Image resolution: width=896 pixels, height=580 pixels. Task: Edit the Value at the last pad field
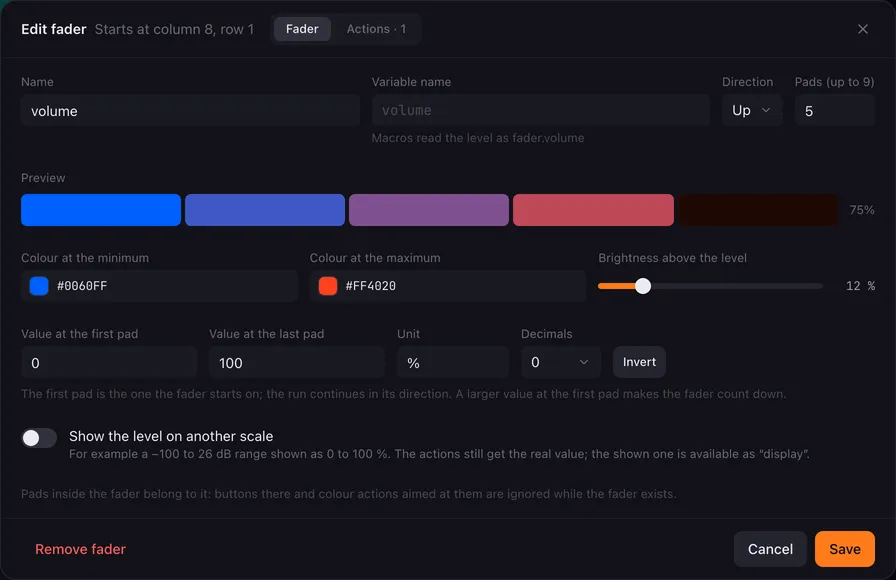click(x=297, y=362)
